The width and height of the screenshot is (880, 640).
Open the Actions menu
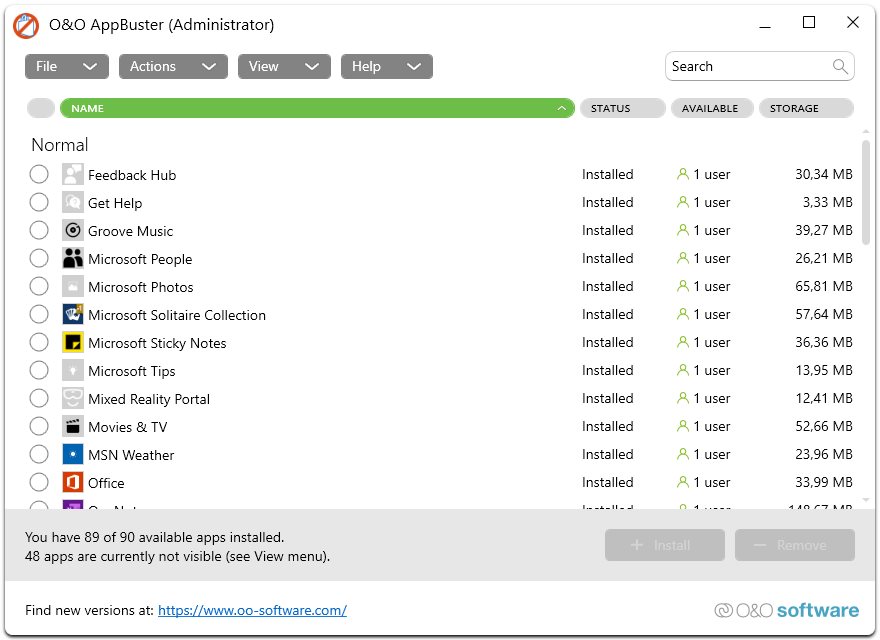point(172,66)
